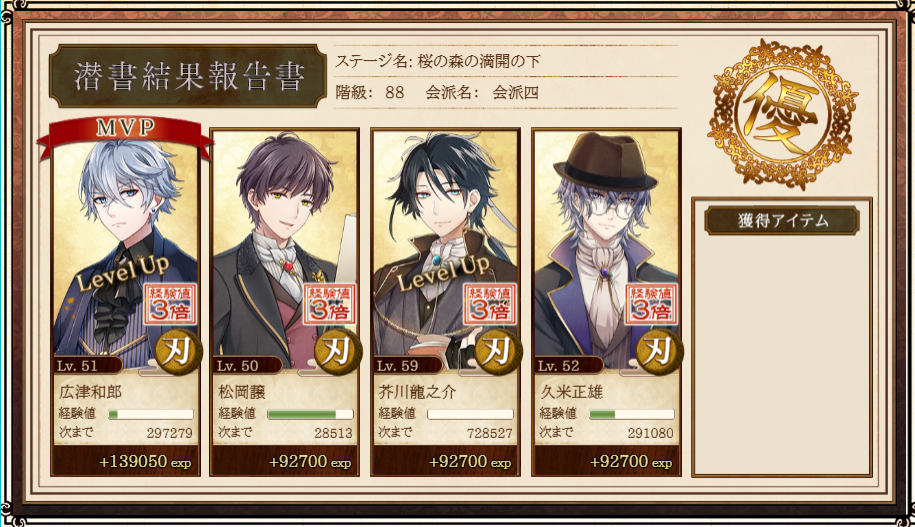The width and height of the screenshot is (915, 527).
Task: Click 広津和郎's 刃 weapon badge
Action: (x=179, y=351)
